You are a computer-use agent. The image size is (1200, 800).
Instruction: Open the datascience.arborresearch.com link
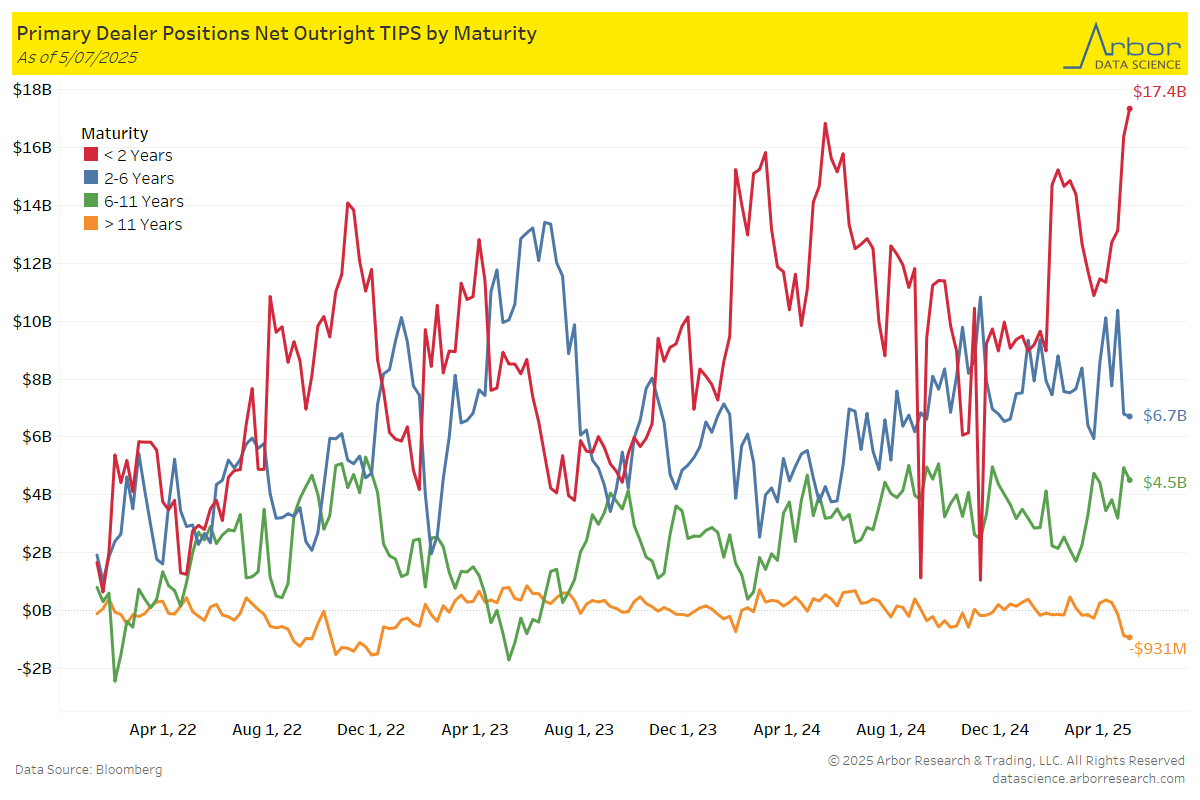(1088, 778)
